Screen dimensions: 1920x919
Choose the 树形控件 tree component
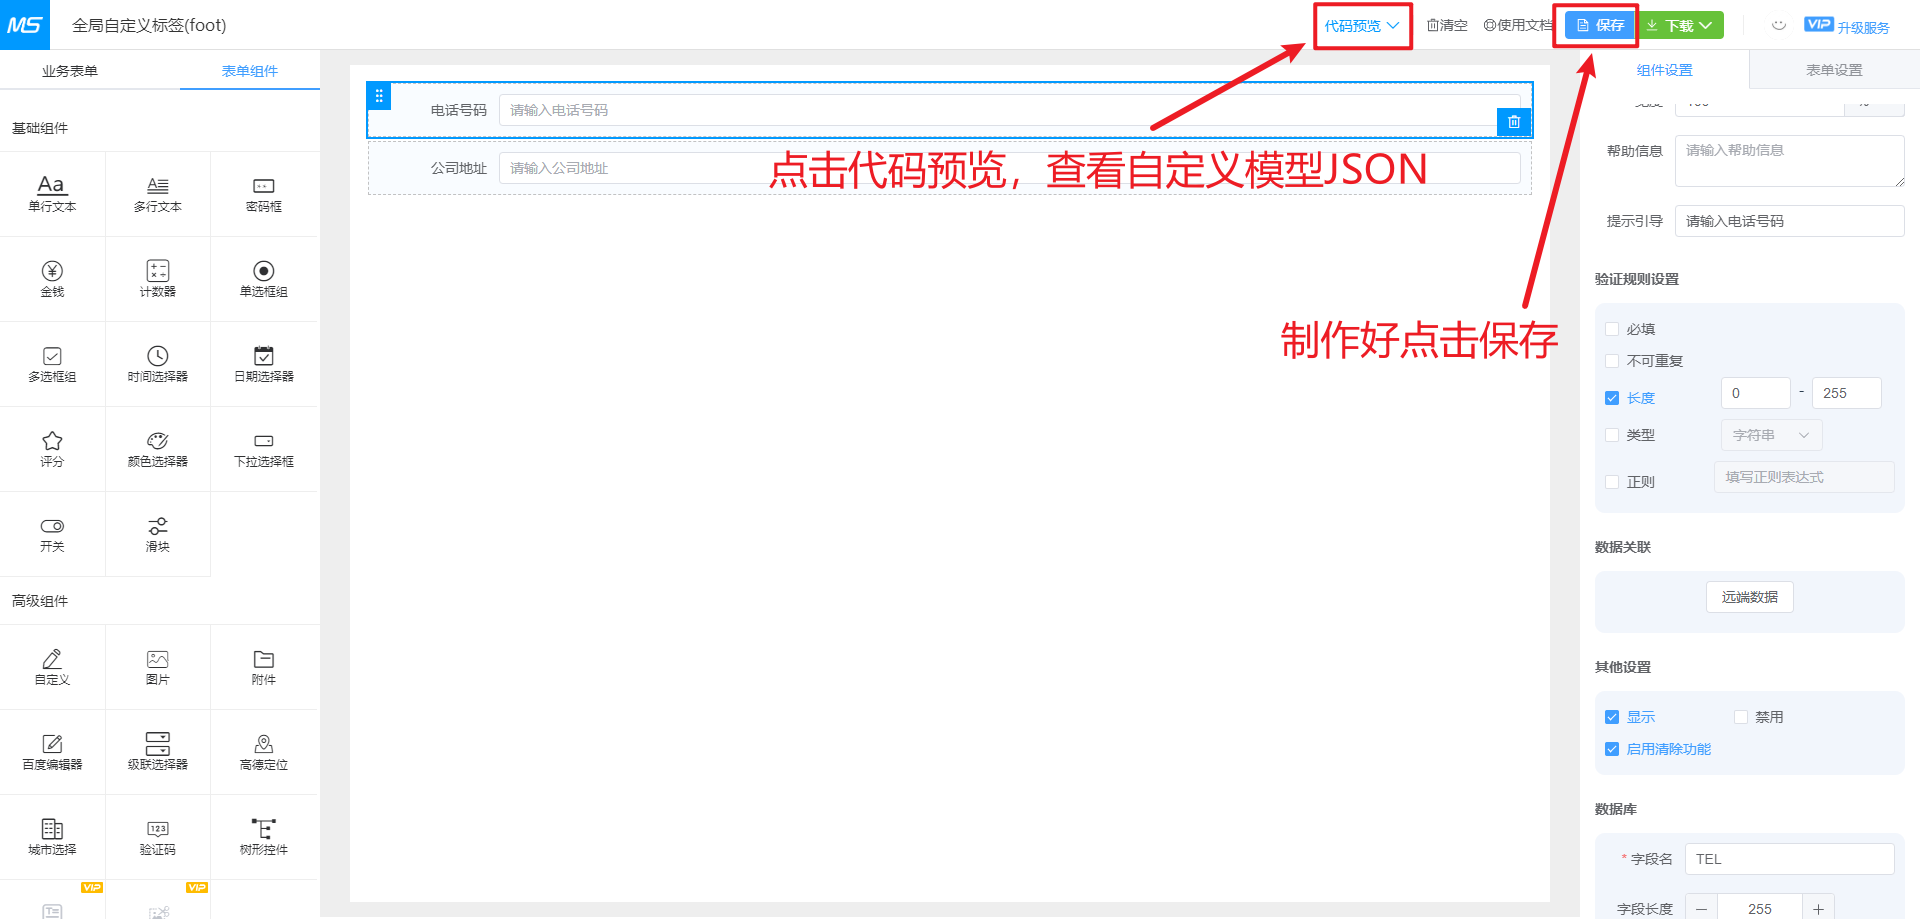click(x=264, y=836)
